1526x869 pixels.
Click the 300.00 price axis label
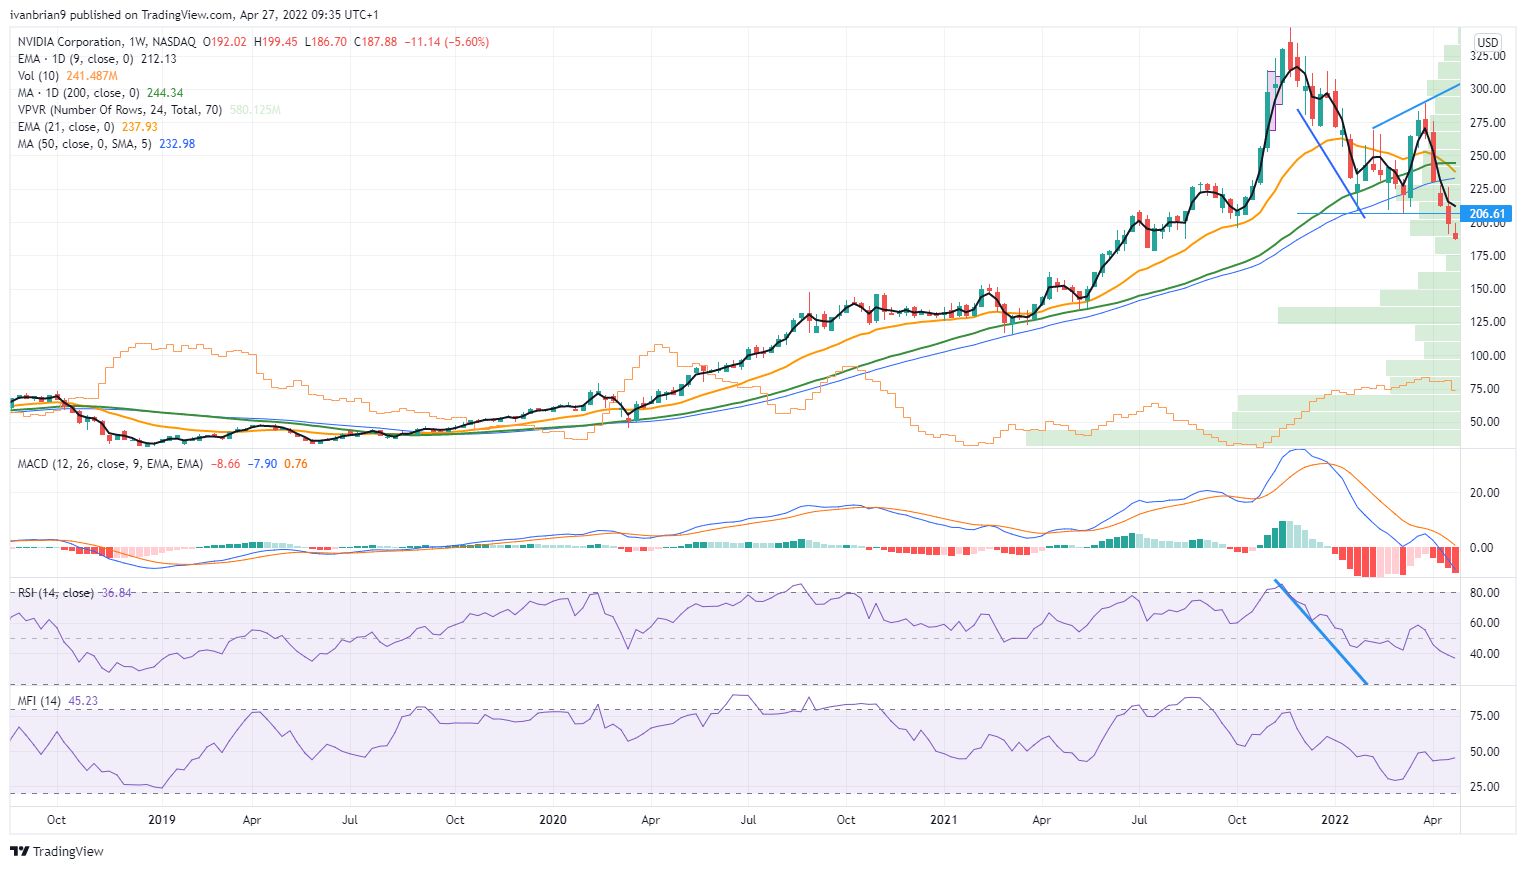(x=1488, y=89)
